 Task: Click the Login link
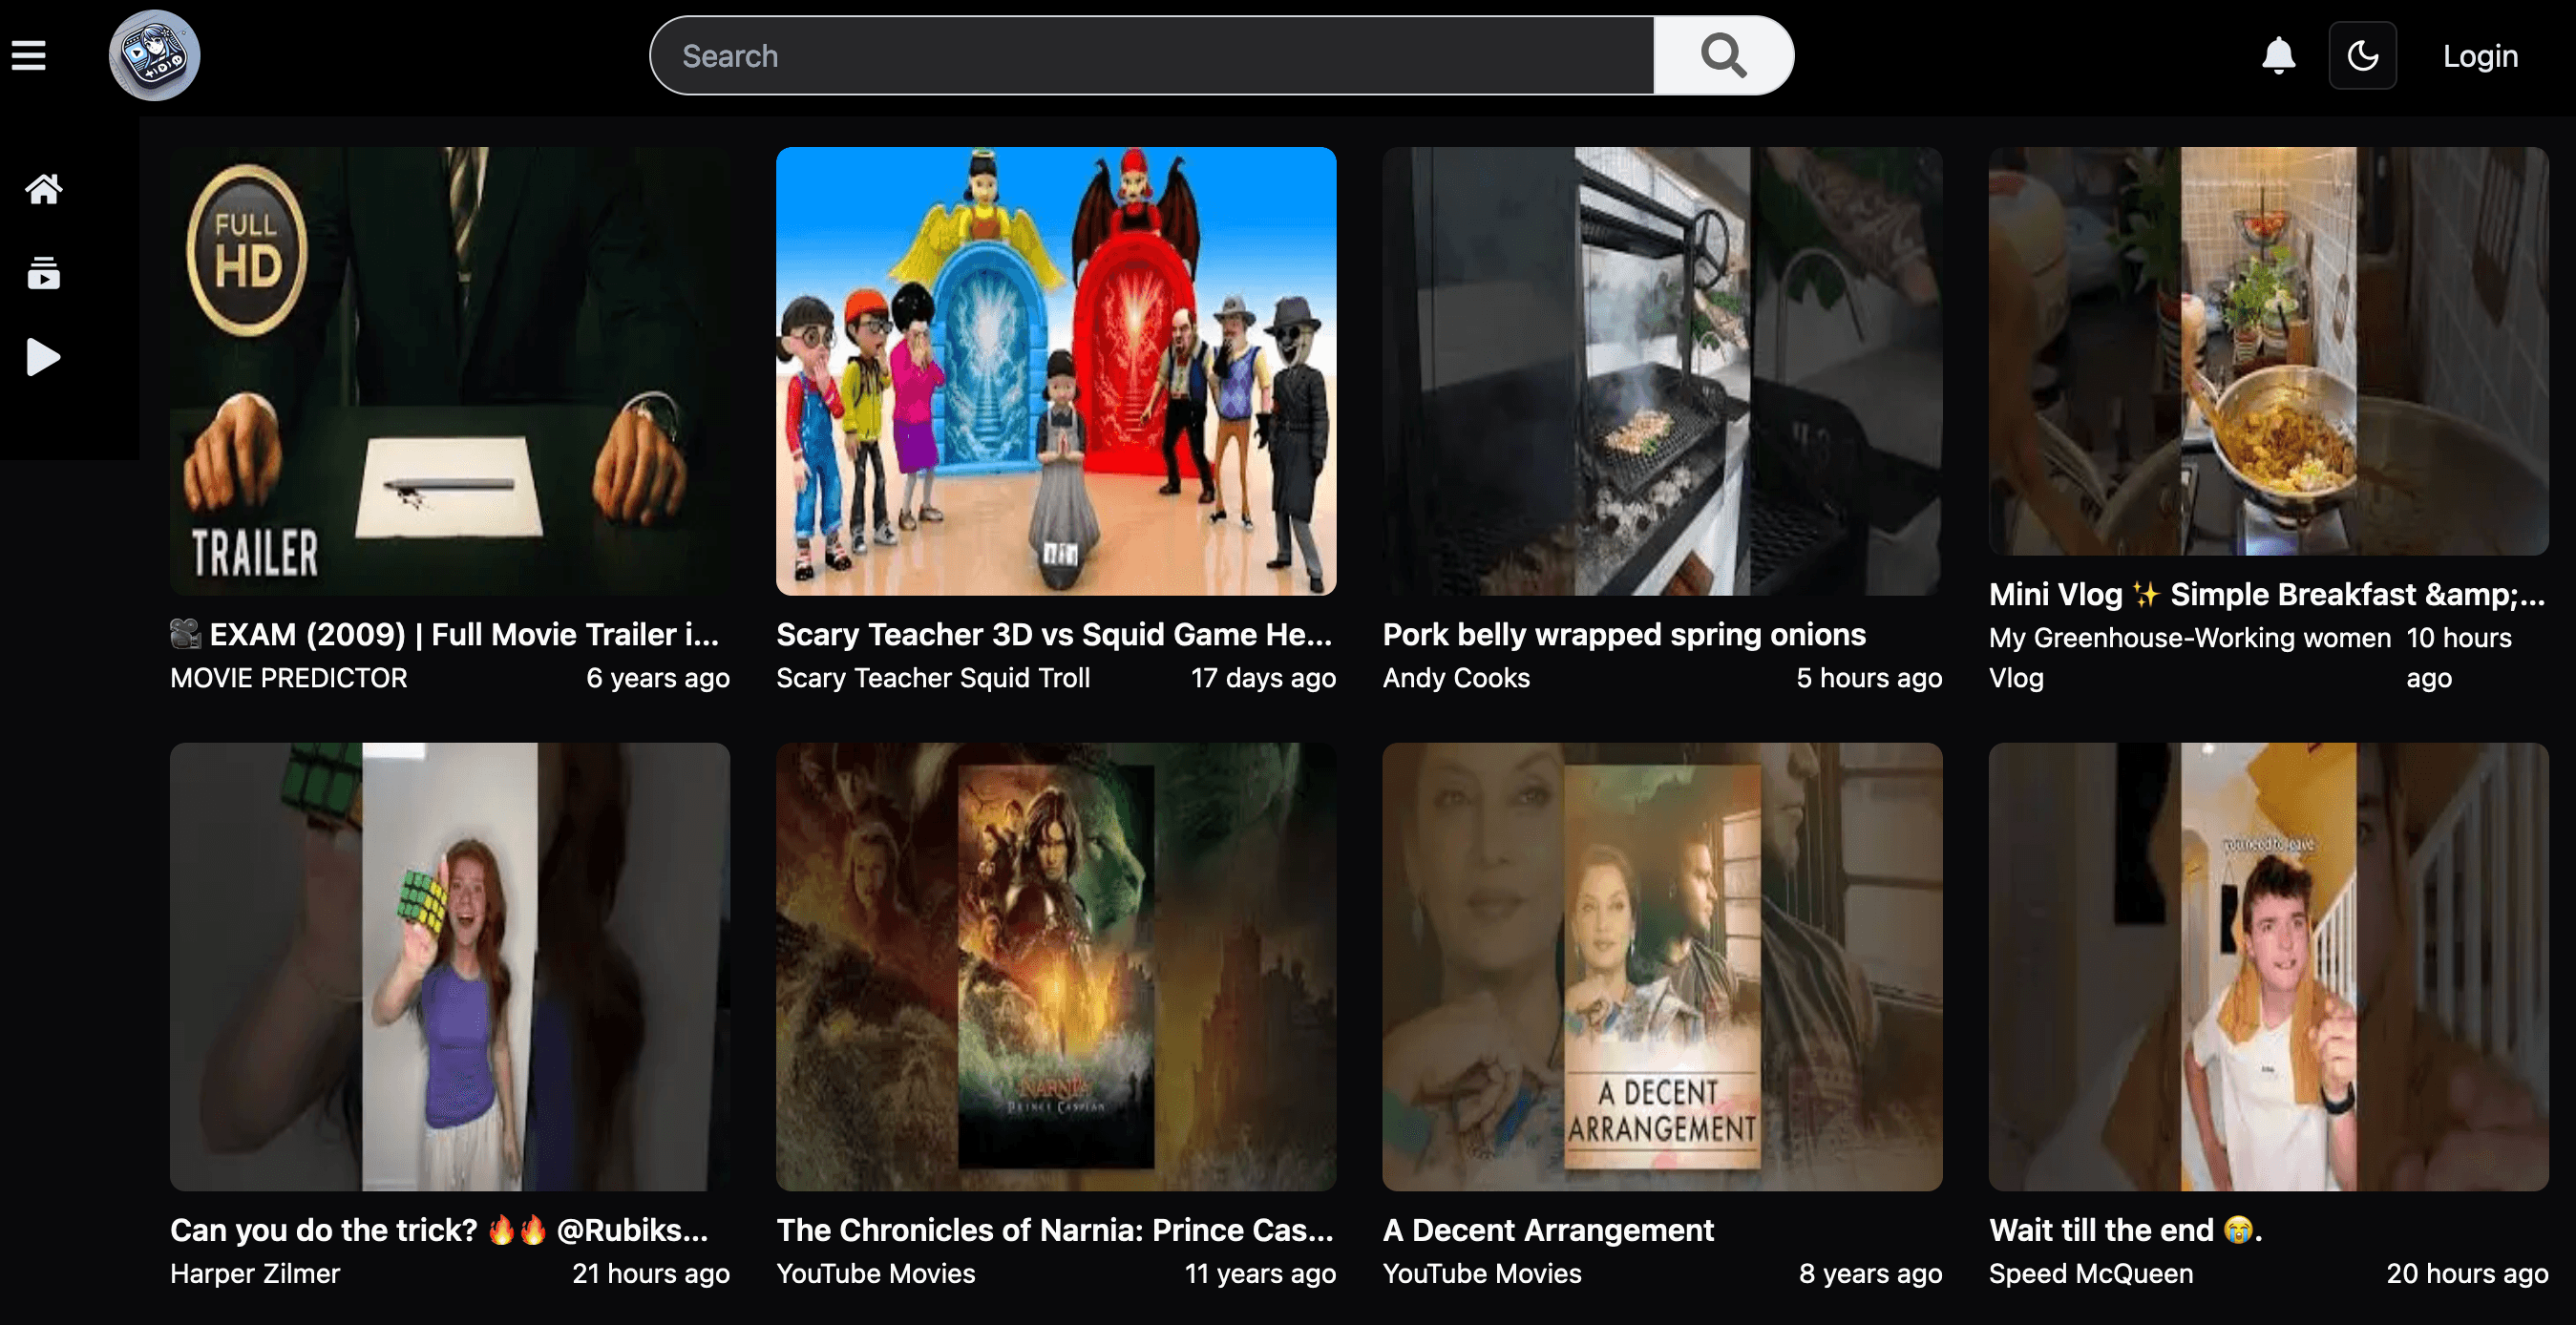[x=2480, y=56]
